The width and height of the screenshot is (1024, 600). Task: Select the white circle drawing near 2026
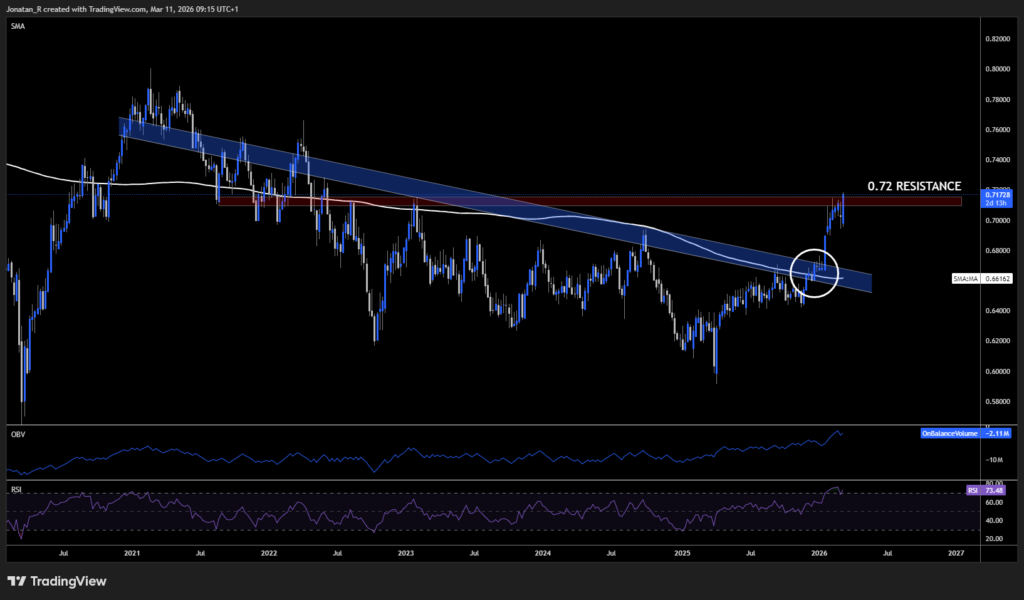(x=815, y=274)
